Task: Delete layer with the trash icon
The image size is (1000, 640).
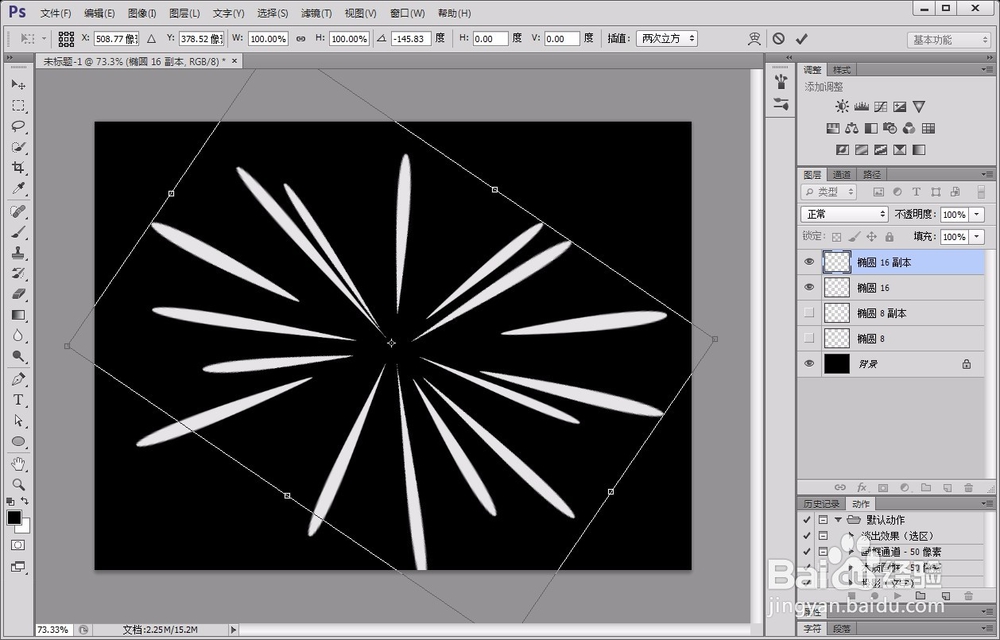Action: point(969,488)
